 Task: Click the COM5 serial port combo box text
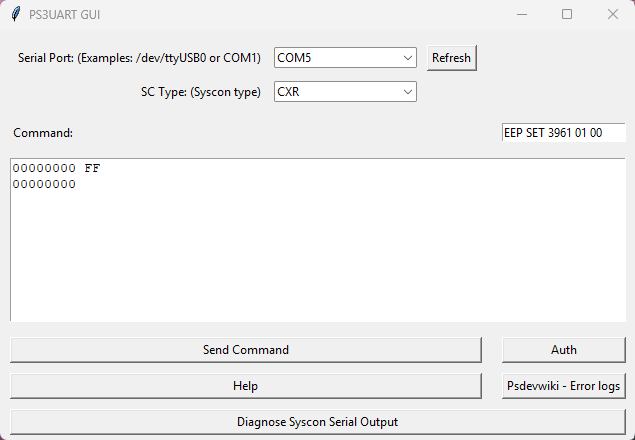(x=330, y=58)
